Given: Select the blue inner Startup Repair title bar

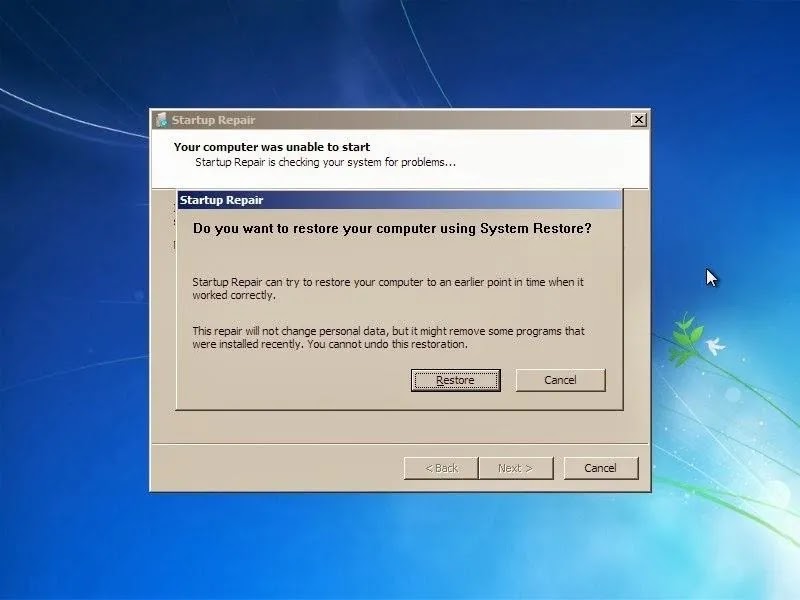Looking at the screenshot, I should coord(399,200).
